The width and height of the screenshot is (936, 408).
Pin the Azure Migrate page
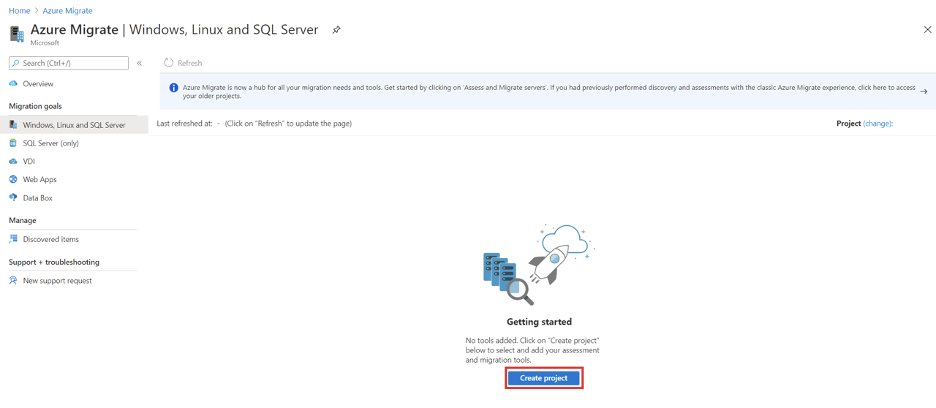[336, 30]
